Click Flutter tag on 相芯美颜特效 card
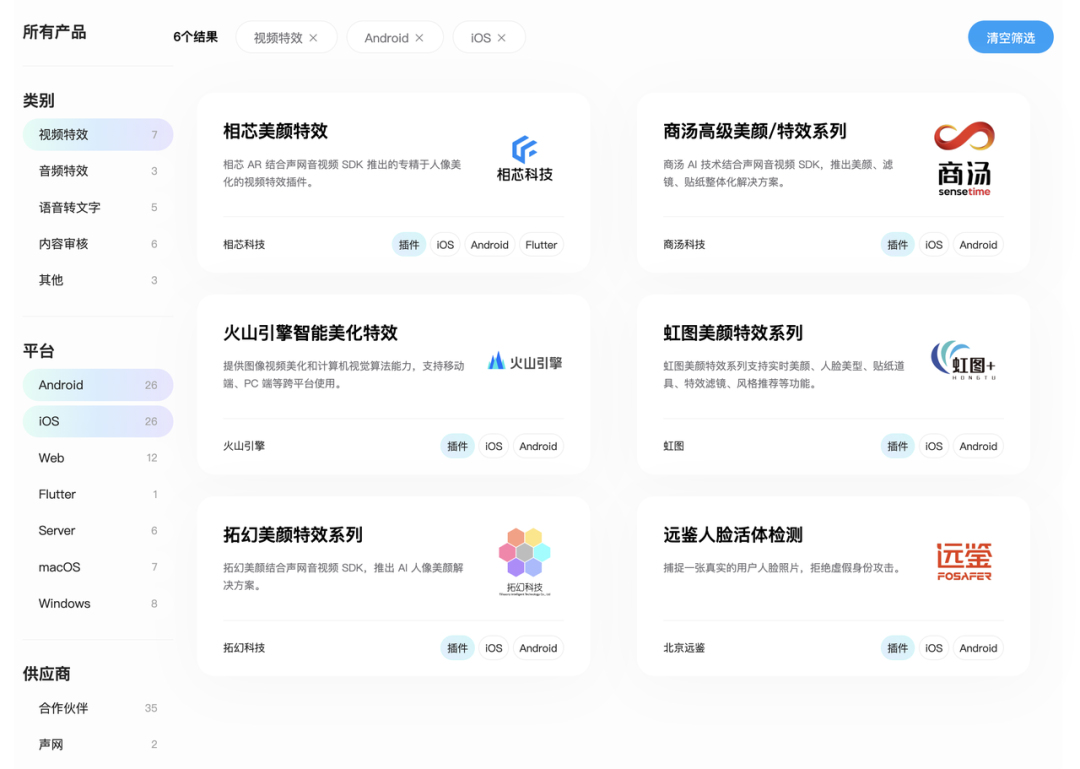Screen dimensions: 1080x769 tap(541, 245)
